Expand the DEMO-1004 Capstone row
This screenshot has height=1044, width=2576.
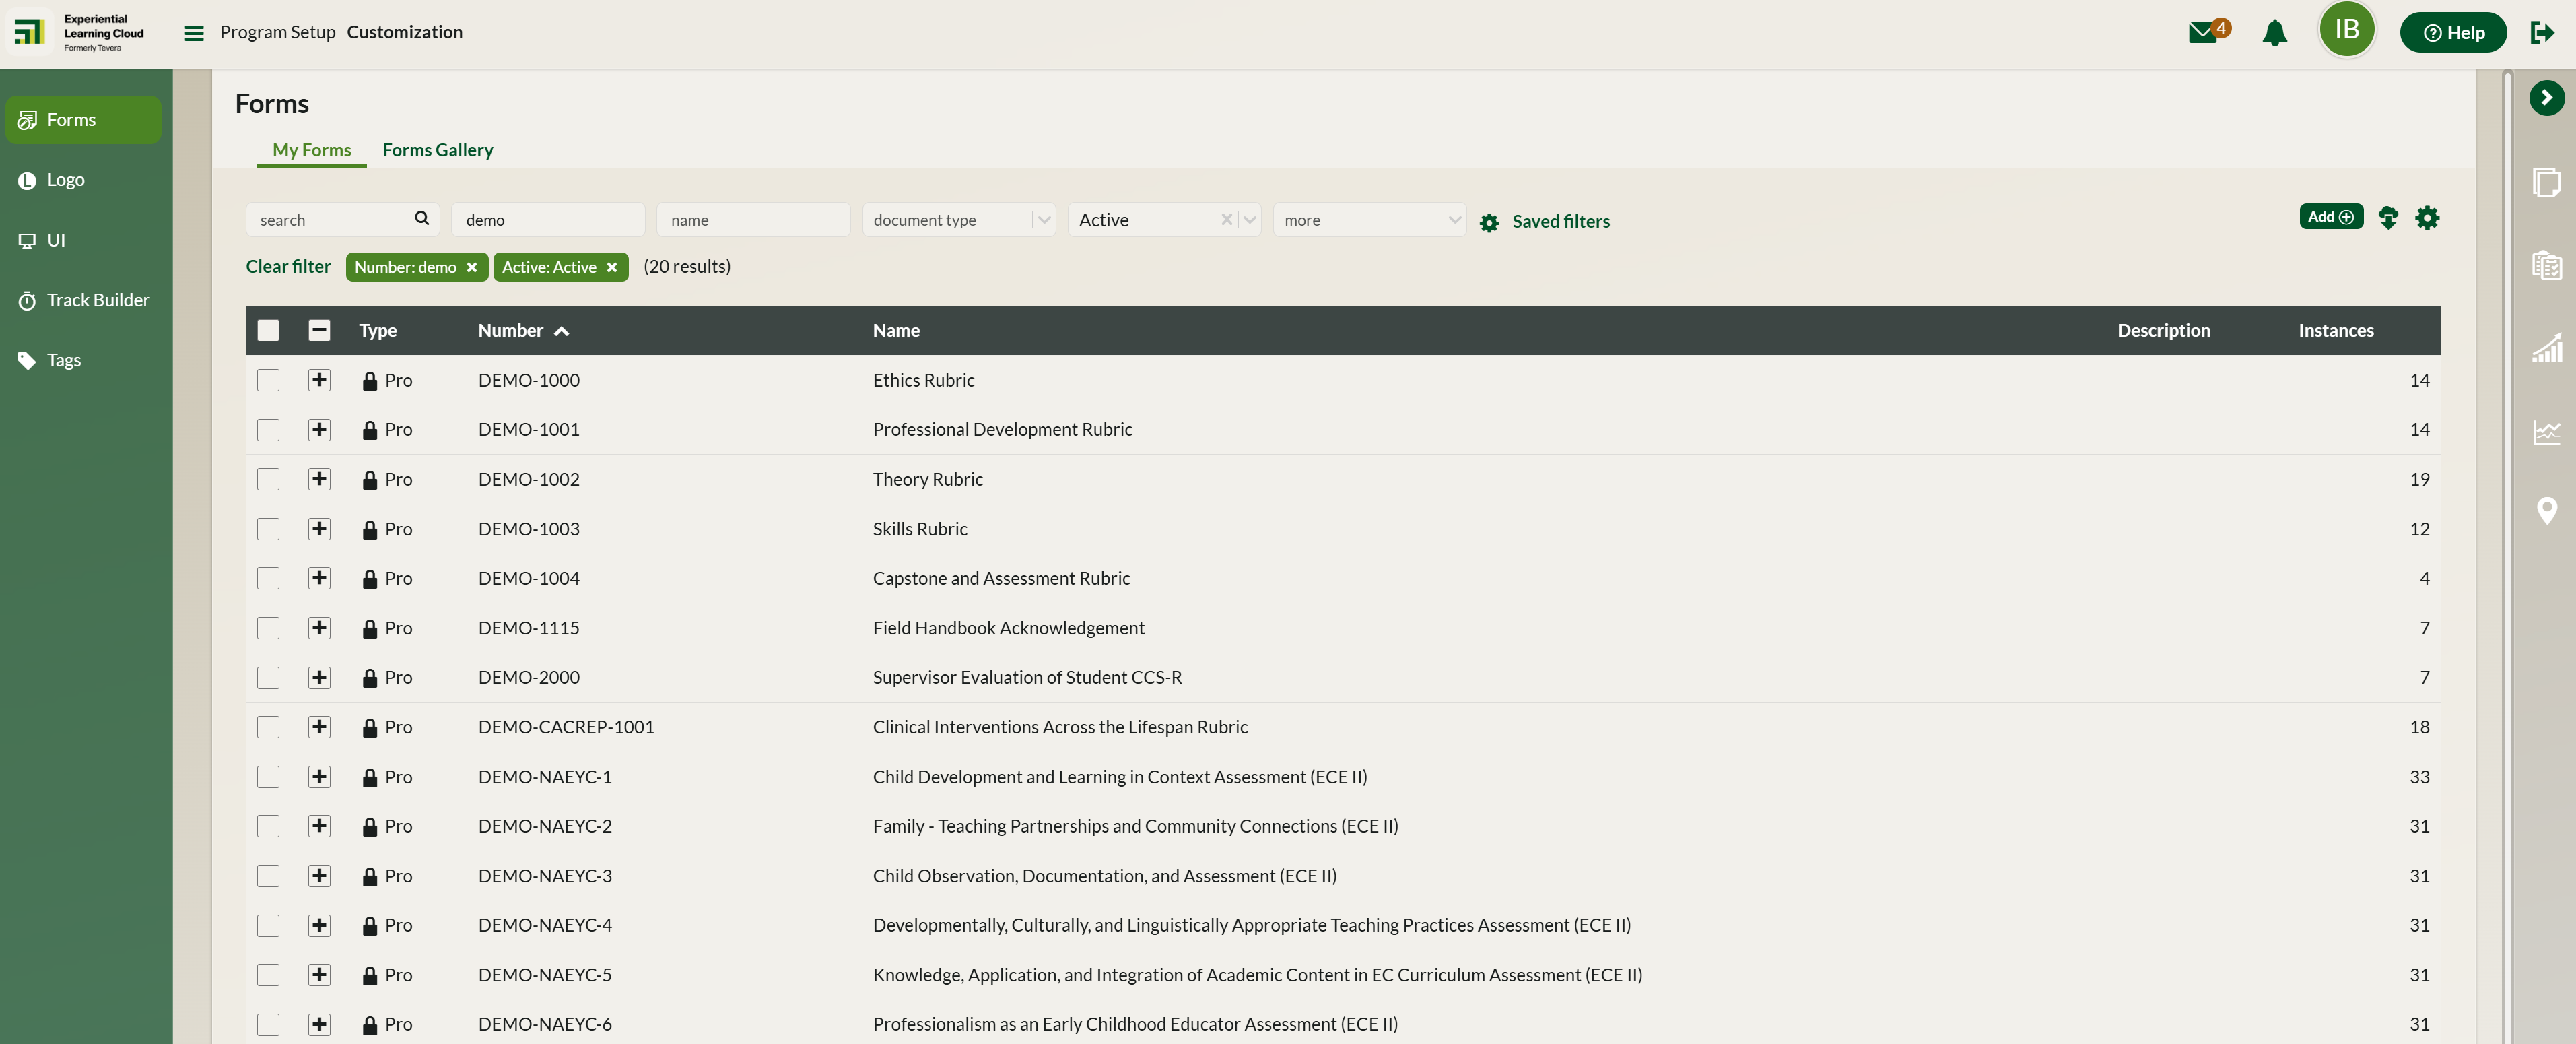coord(319,578)
